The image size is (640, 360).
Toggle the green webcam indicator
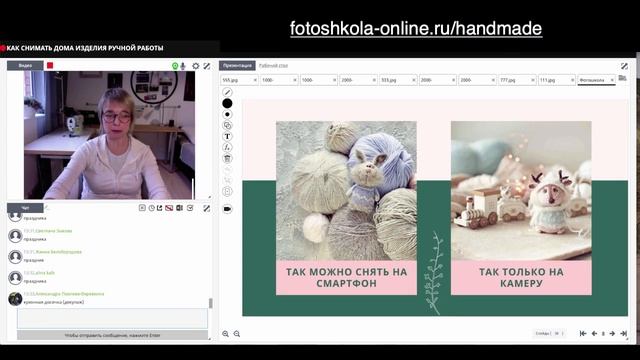click(x=175, y=66)
